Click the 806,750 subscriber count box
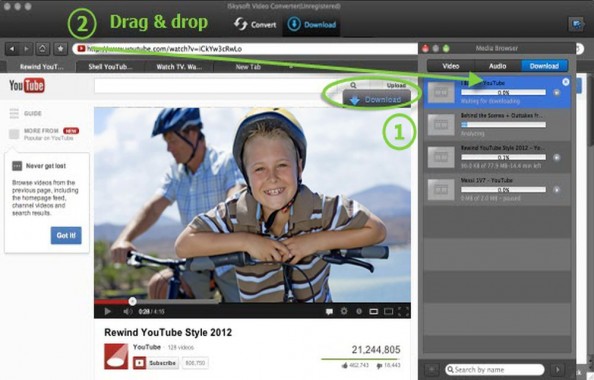Image resolution: width=594 pixels, height=380 pixels. click(195, 363)
